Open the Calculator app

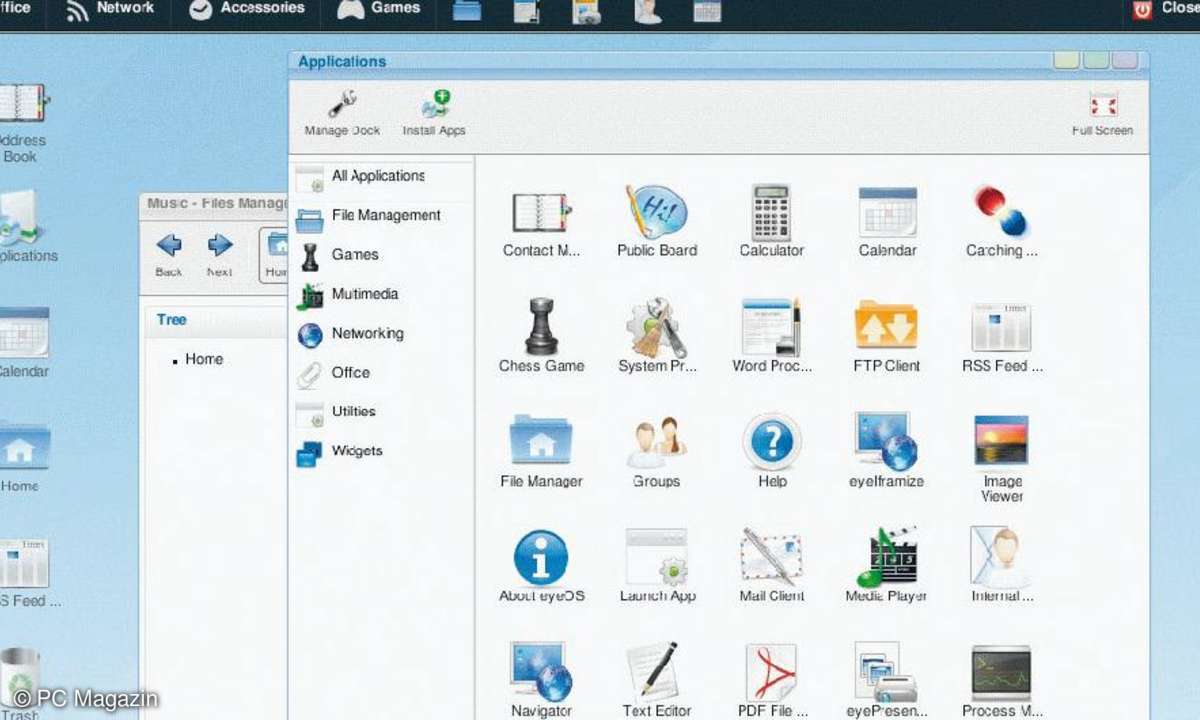tap(771, 211)
